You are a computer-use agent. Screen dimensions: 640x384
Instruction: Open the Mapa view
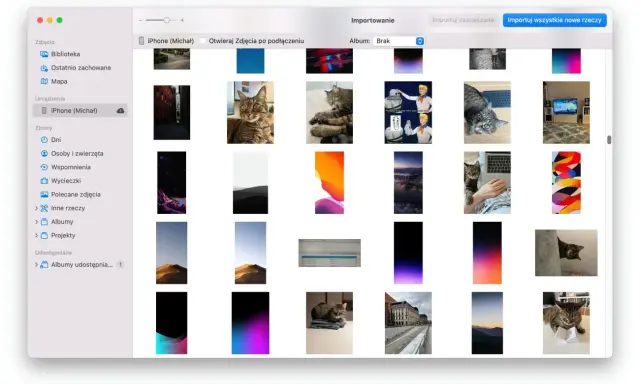tap(59, 81)
